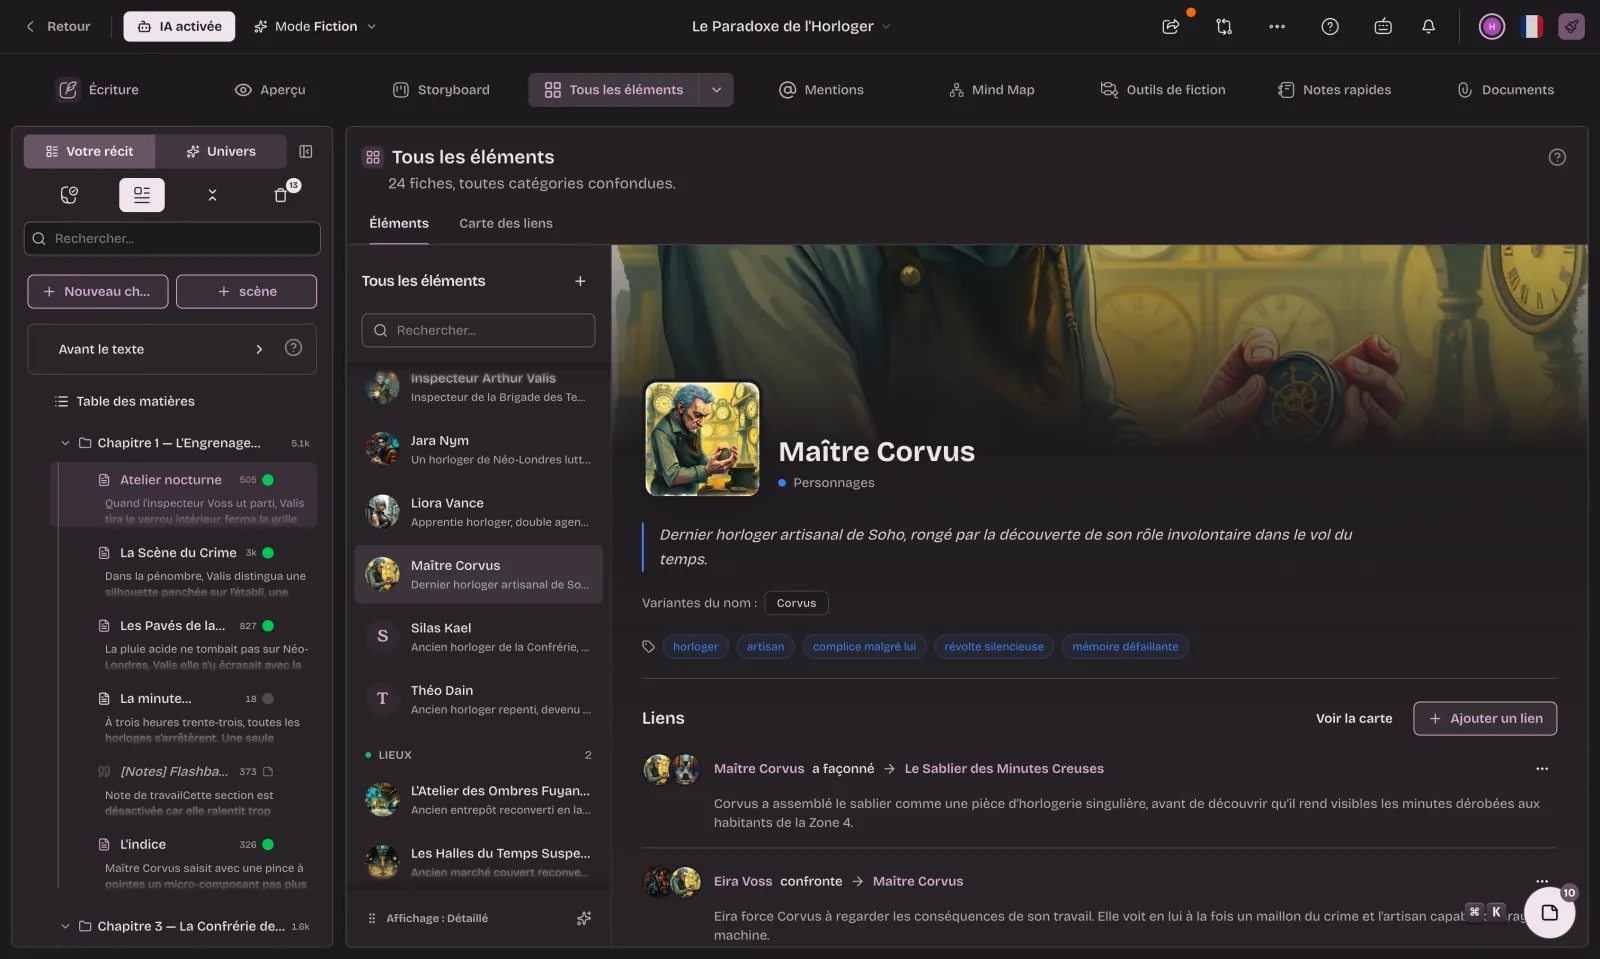Open the Mode Fiction dropdown
1600x959 pixels.
point(315,27)
